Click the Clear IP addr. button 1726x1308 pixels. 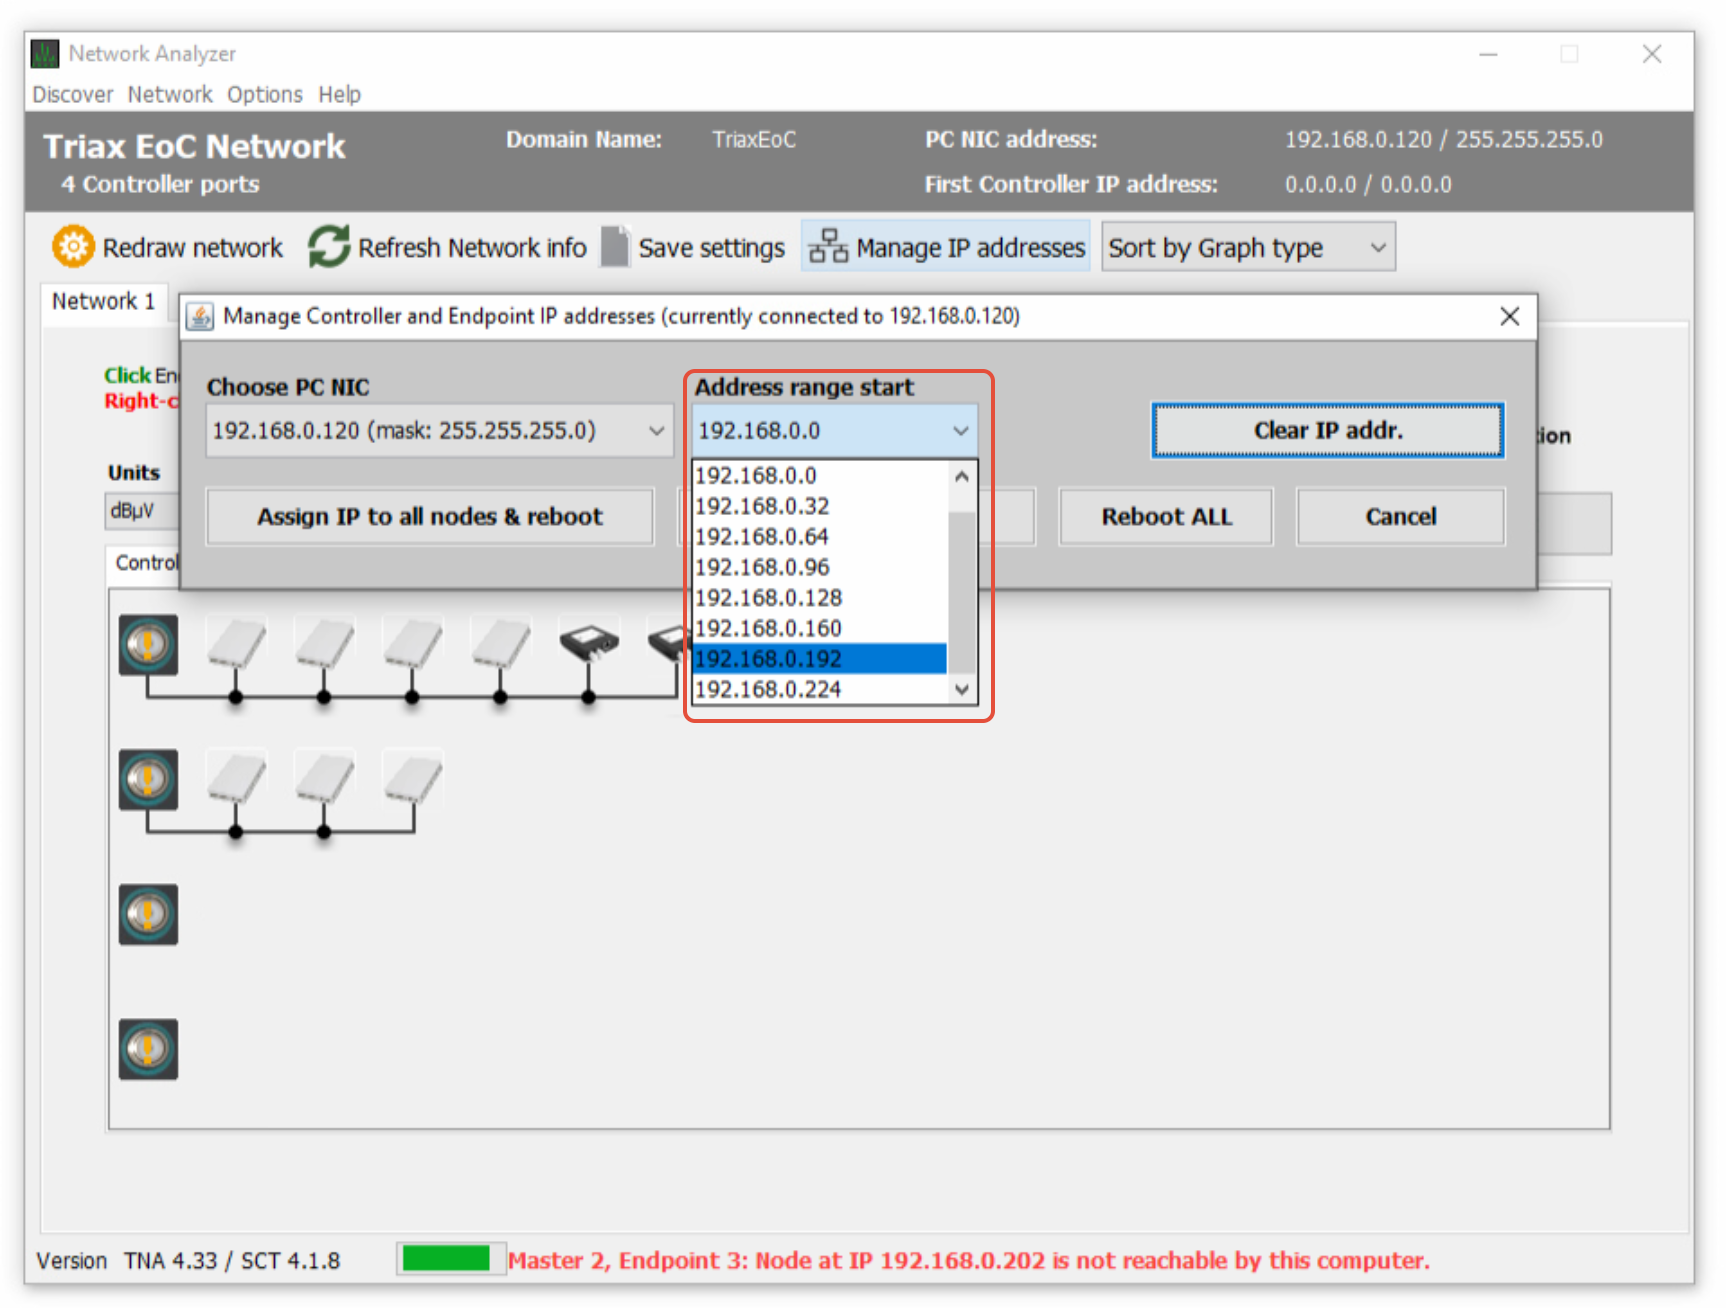tap(1328, 431)
